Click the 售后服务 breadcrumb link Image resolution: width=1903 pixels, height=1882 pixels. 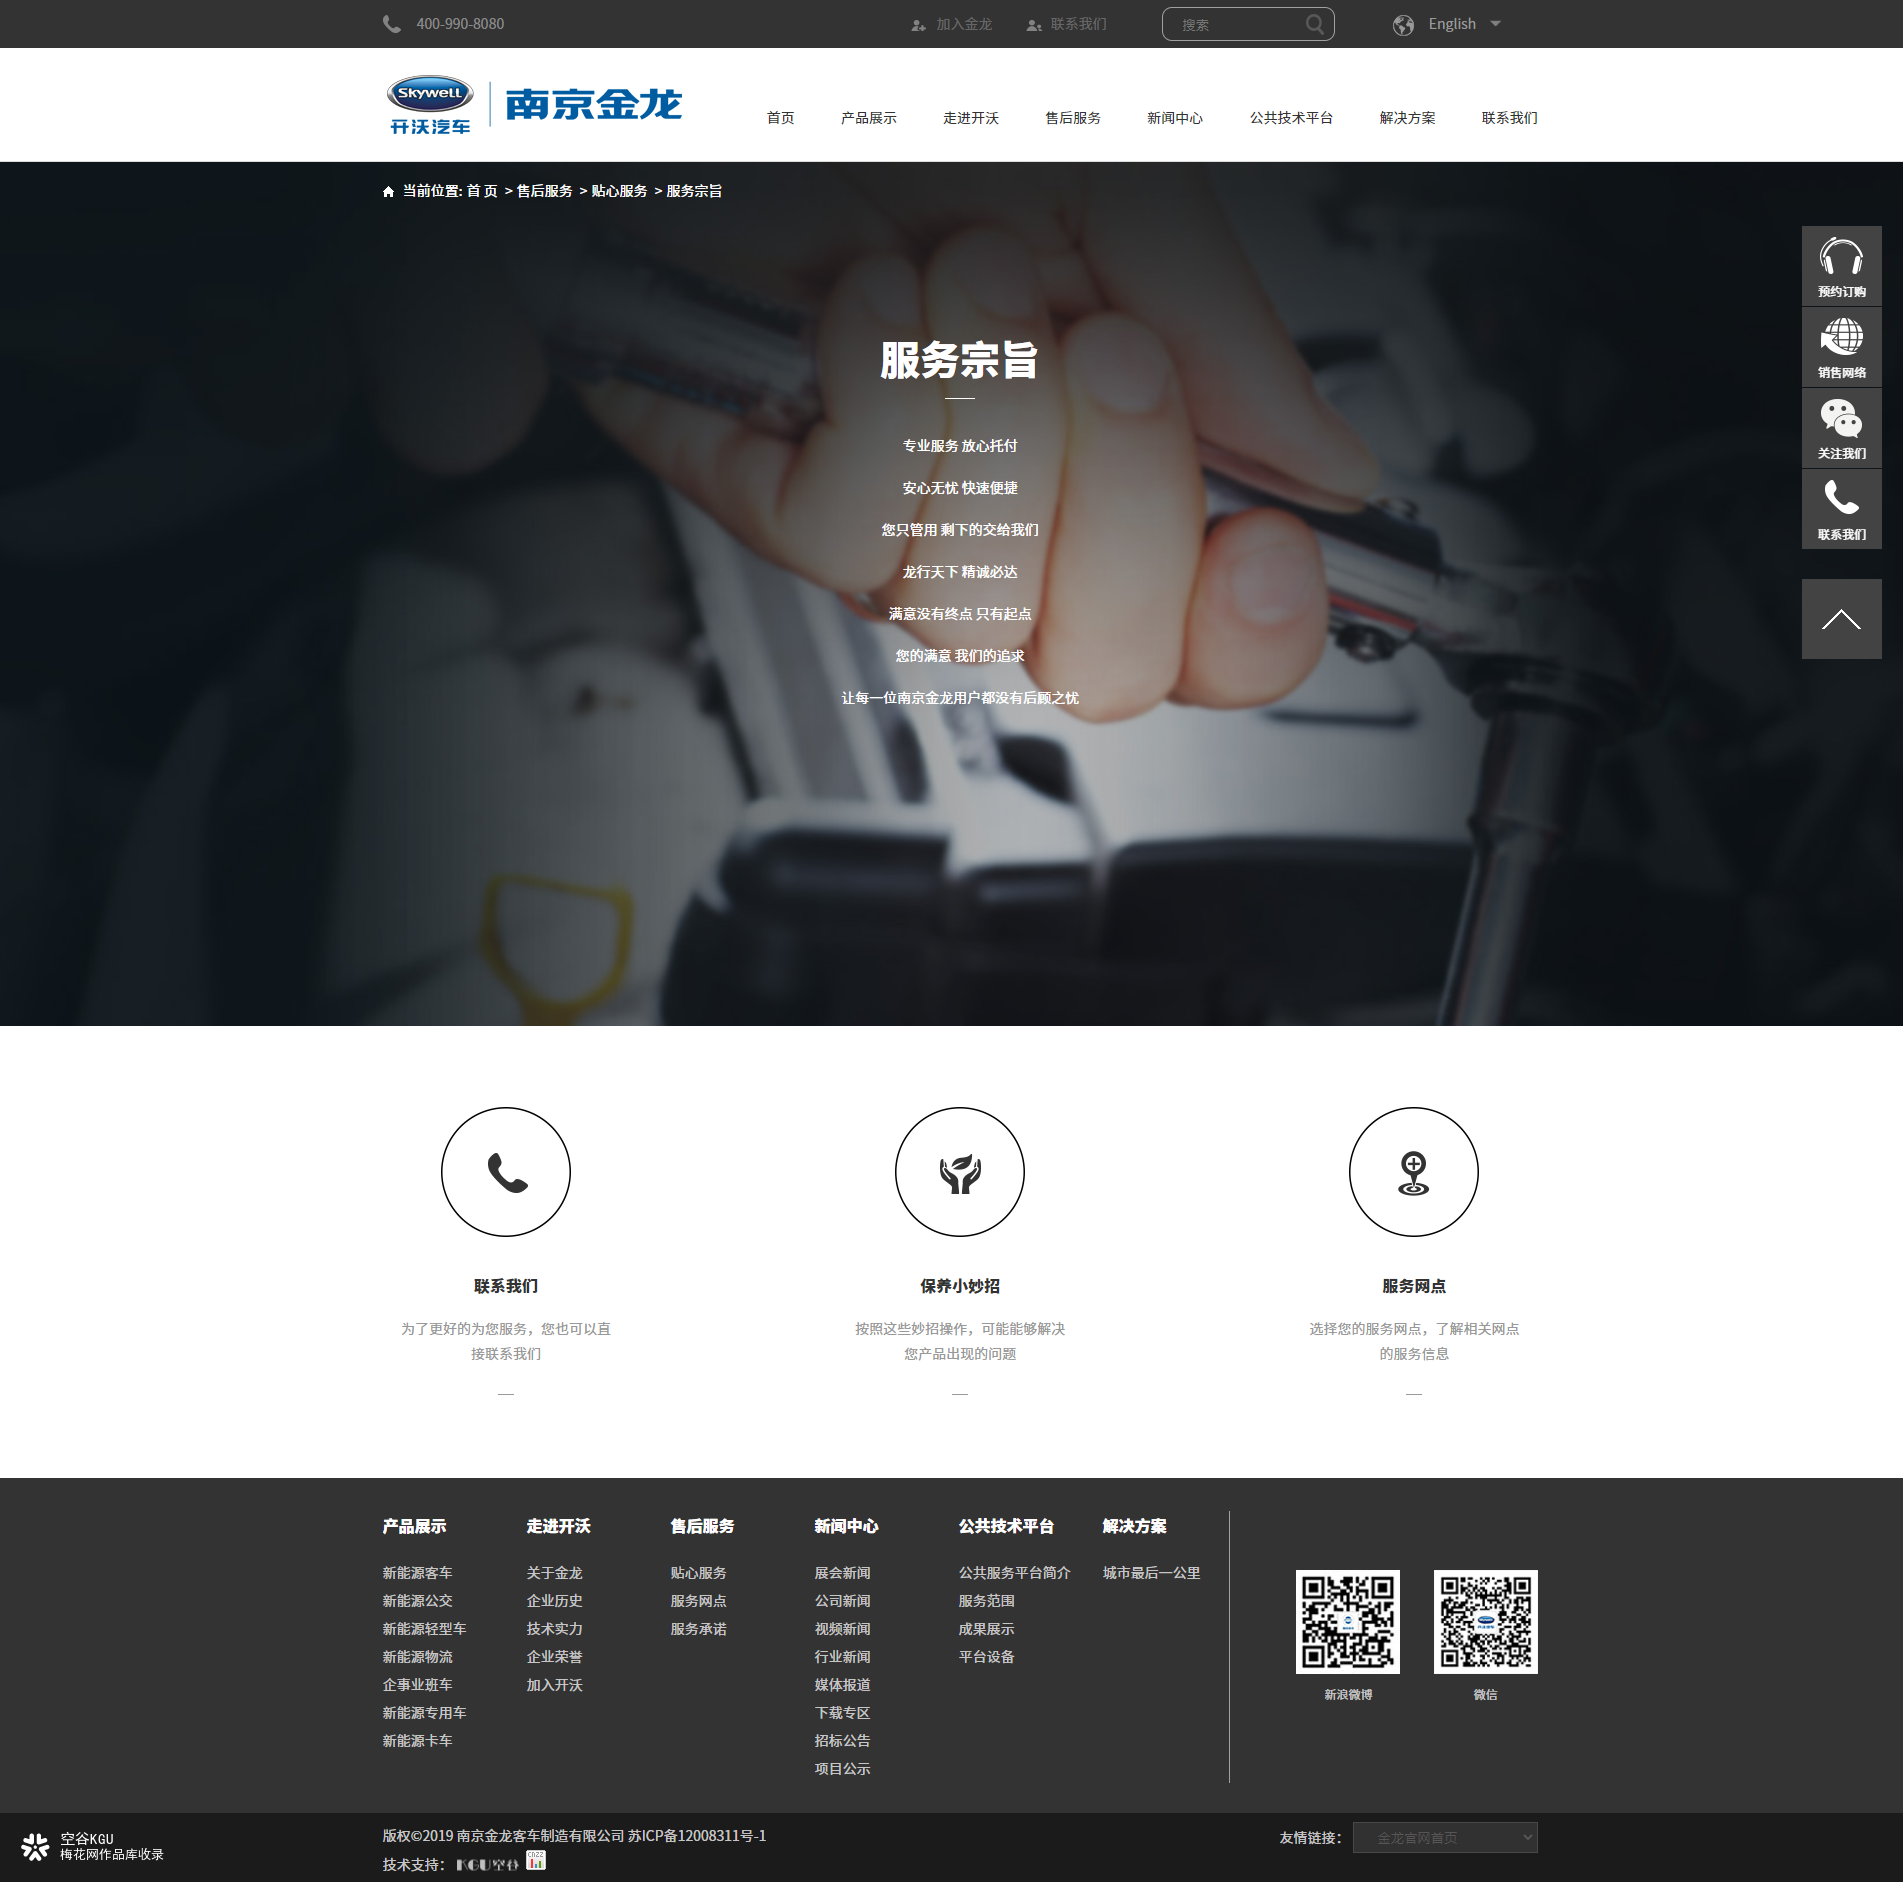(545, 191)
